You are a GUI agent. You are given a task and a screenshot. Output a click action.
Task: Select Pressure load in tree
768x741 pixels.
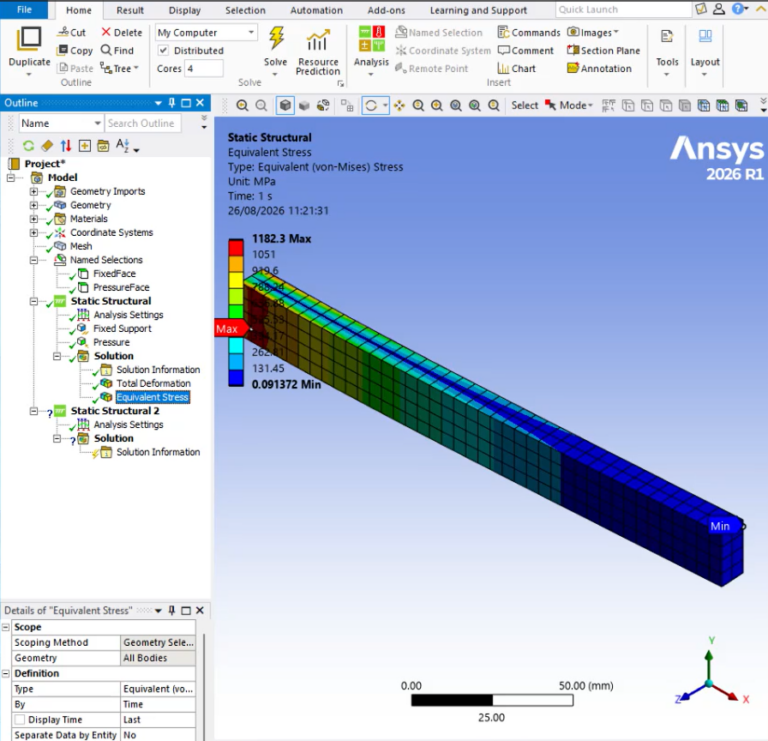[111, 342]
